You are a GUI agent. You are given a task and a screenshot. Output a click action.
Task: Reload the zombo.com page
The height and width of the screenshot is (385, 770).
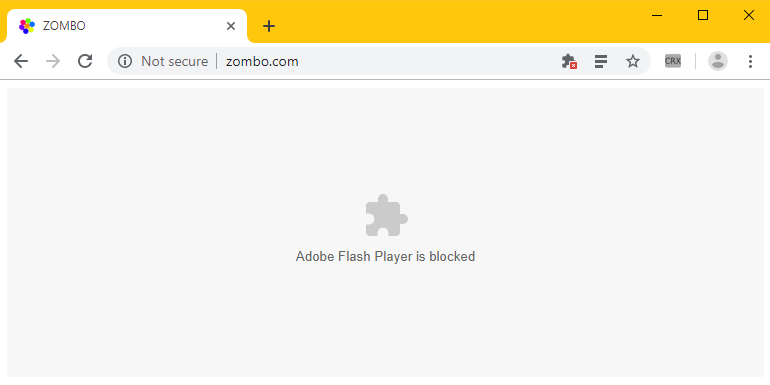pyautogui.click(x=85, y=61)
